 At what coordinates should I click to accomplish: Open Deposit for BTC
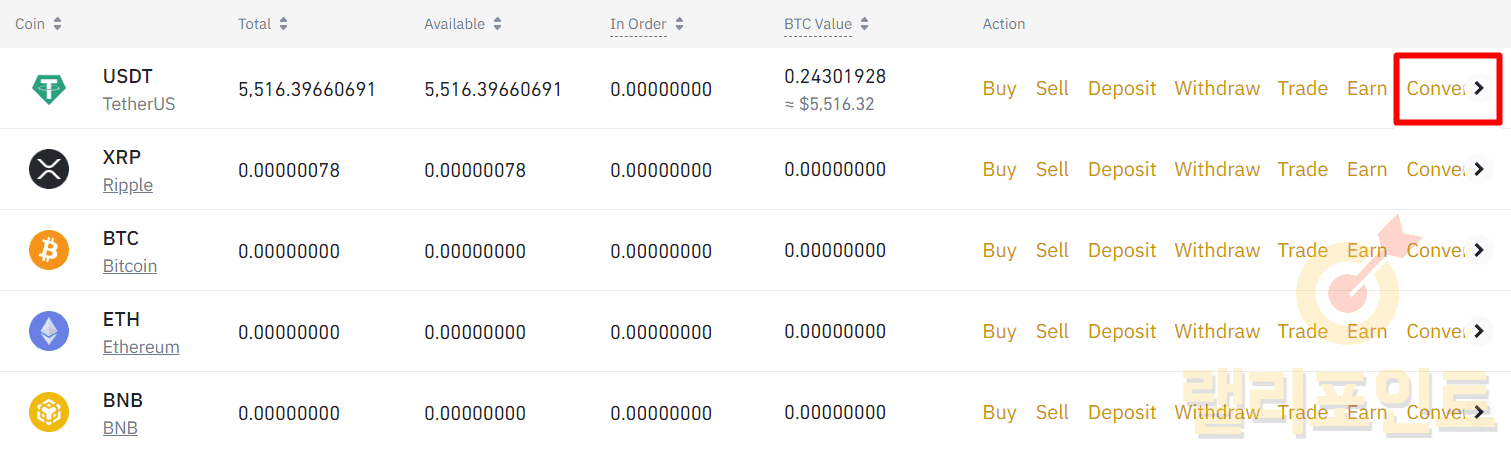[1122, 250]
